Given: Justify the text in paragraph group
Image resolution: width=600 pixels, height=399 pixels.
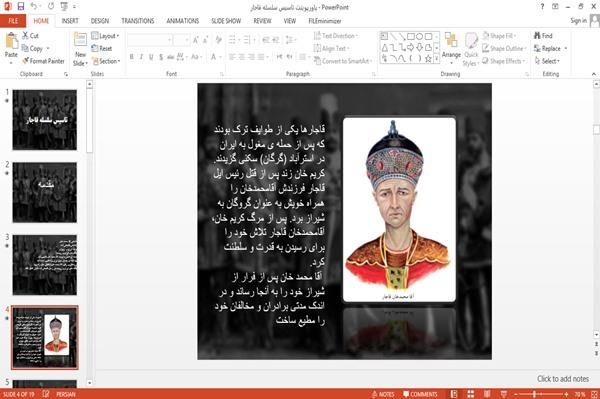Looking at the screenshot, I should tap(261, 57).
